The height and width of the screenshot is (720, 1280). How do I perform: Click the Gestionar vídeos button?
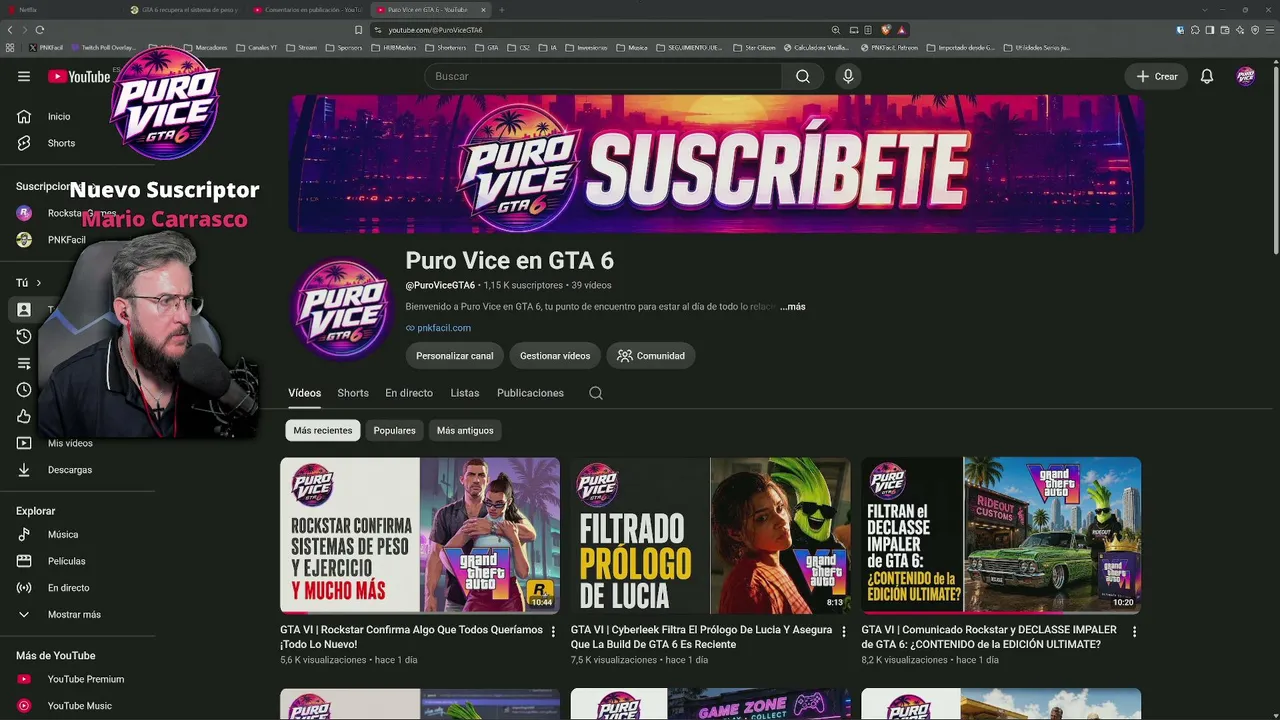click(x=555, y=356)
